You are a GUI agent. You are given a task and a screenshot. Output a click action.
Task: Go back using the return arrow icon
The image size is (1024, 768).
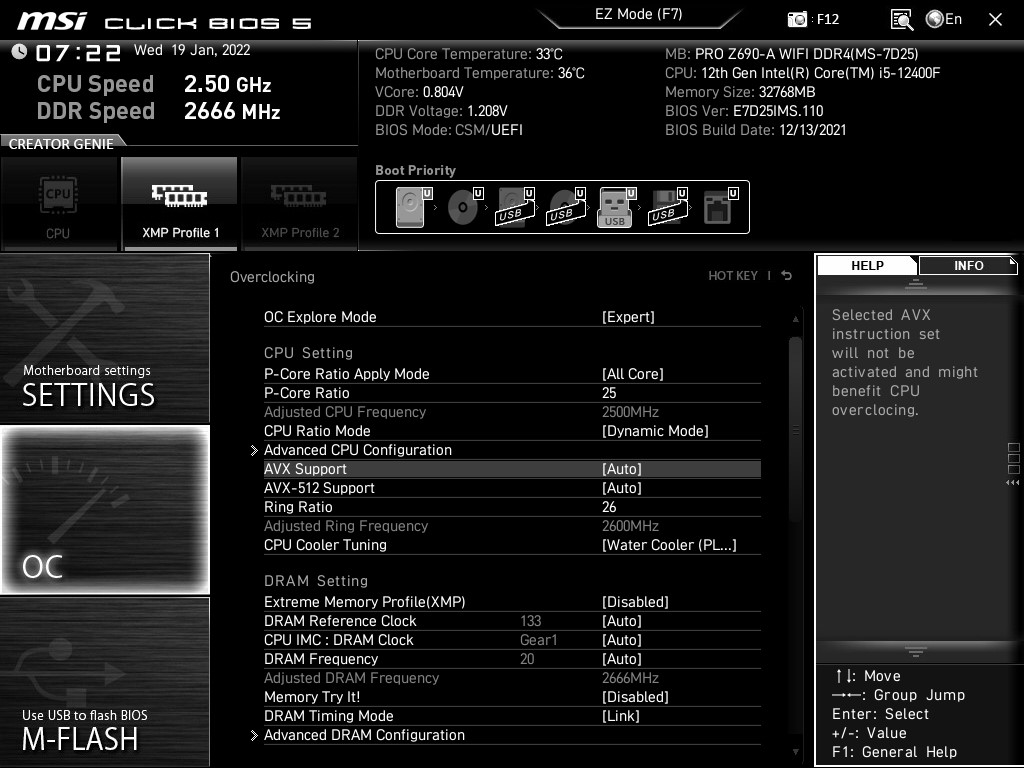coord(786,276)
